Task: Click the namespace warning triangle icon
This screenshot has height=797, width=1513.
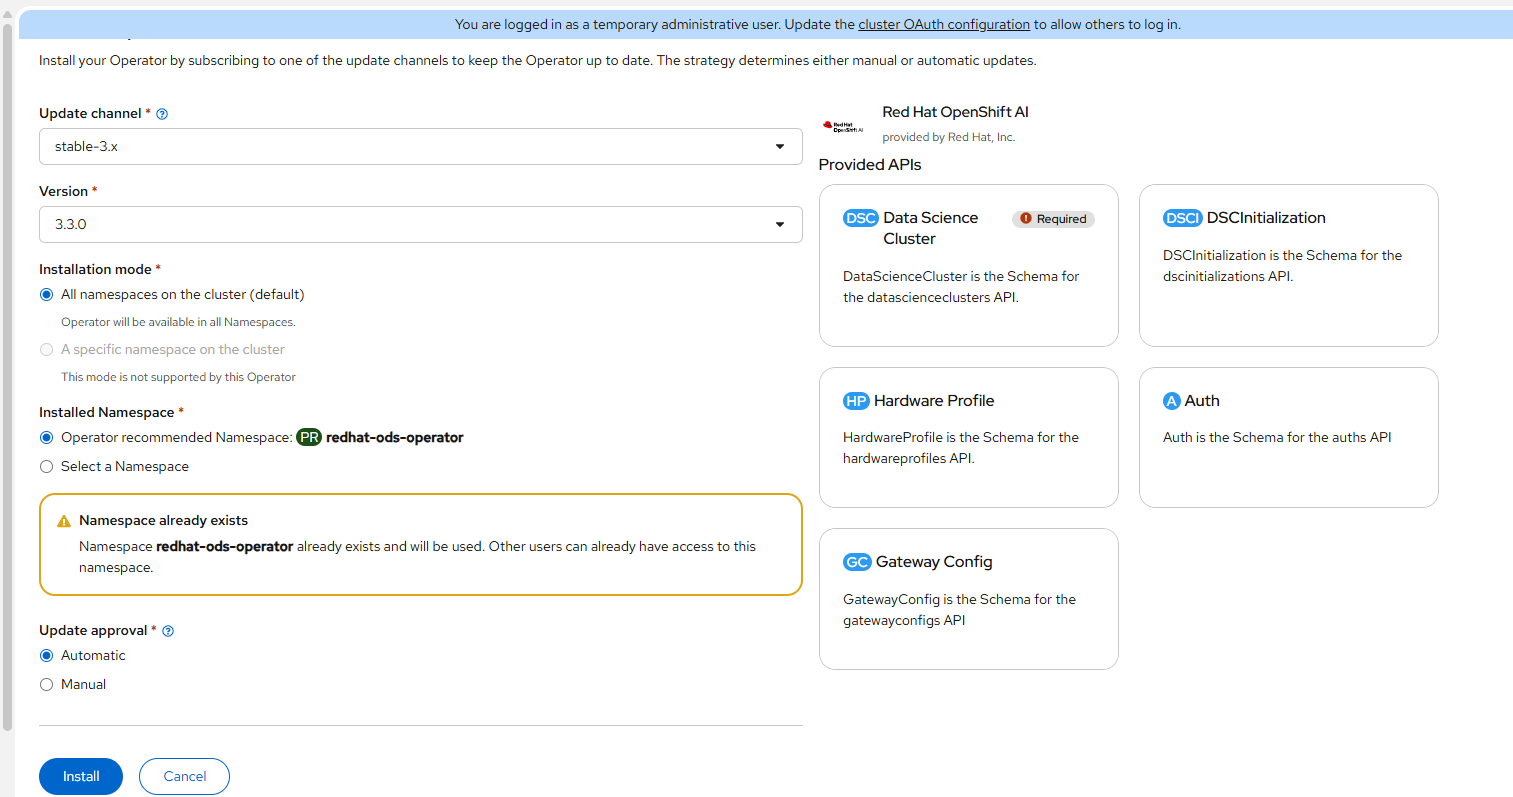Action: pyautogui.click(x=64, y=521)
